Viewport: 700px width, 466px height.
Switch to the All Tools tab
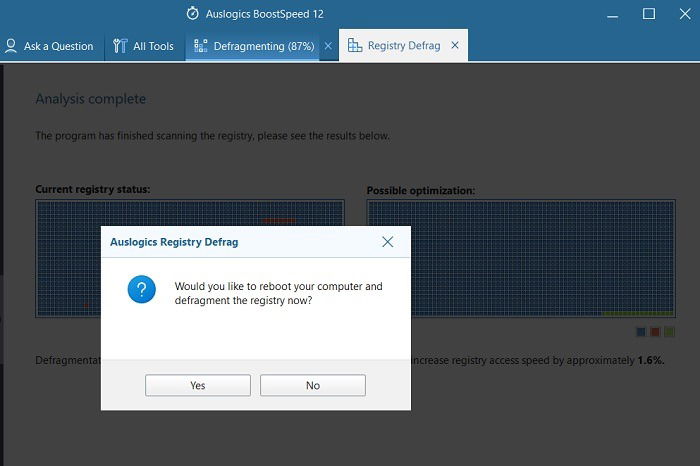(143, 46)
